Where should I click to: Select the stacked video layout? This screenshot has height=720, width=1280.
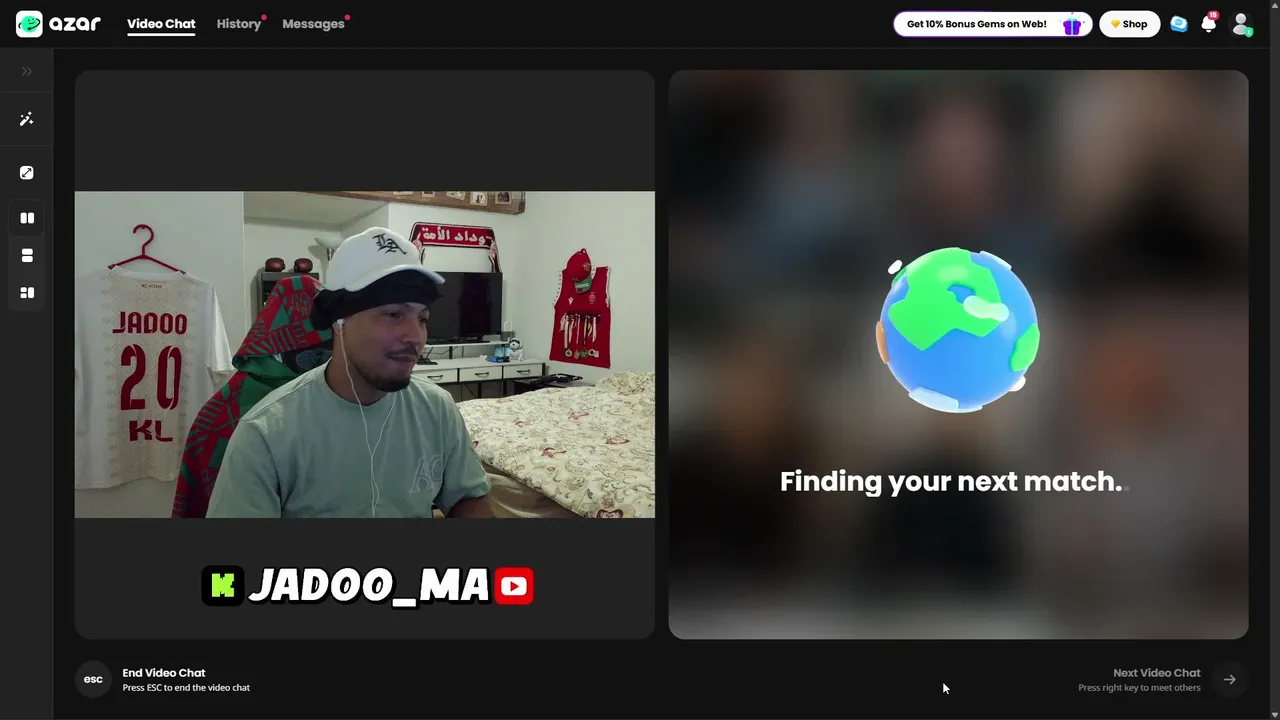(27, 256)
